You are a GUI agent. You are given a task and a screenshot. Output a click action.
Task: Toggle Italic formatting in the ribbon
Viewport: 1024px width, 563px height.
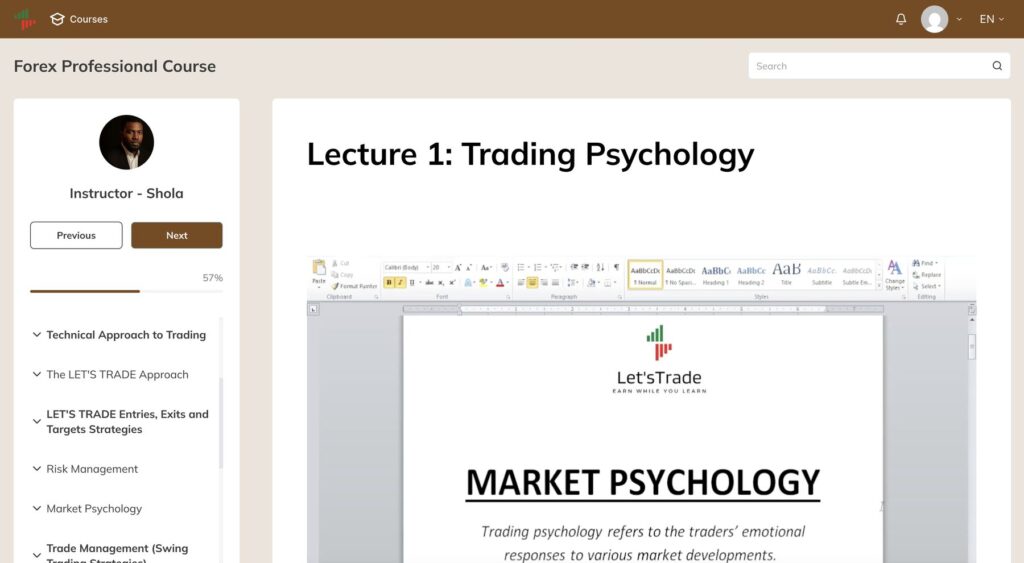[400, 283]
